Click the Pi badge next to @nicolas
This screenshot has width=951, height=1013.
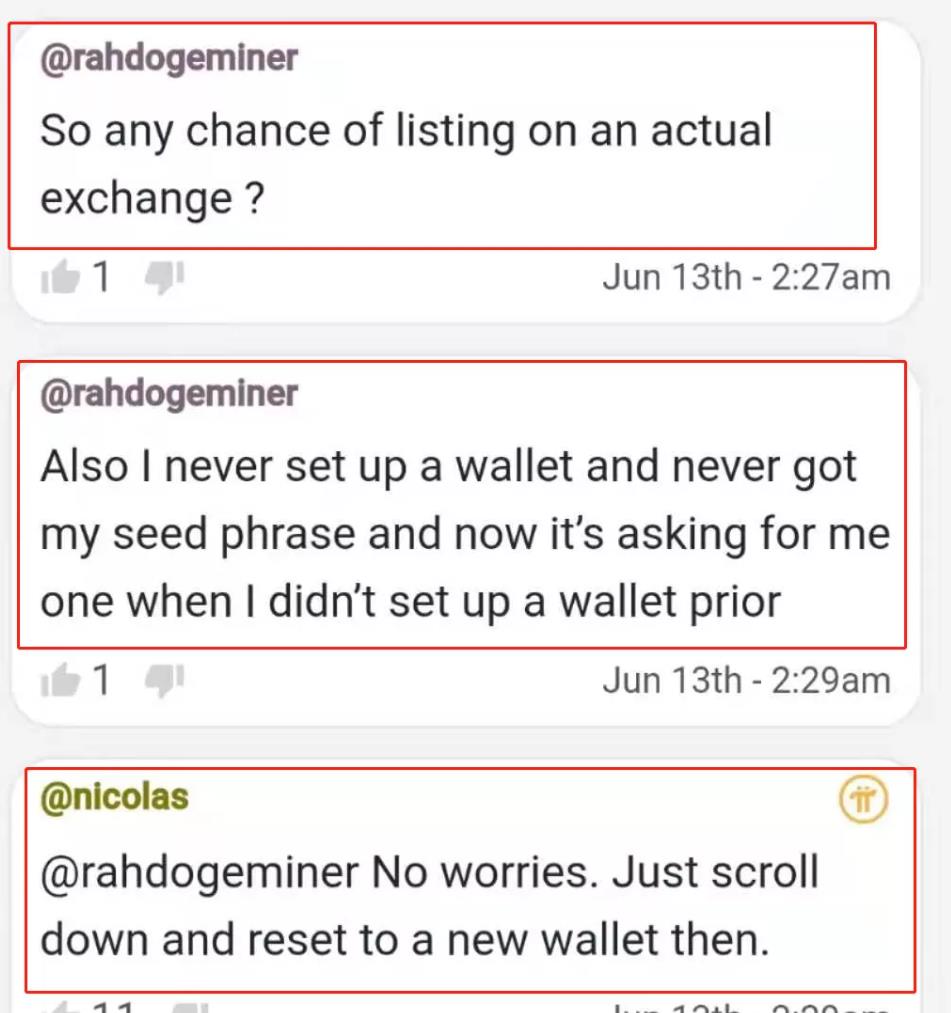point(864,801)
